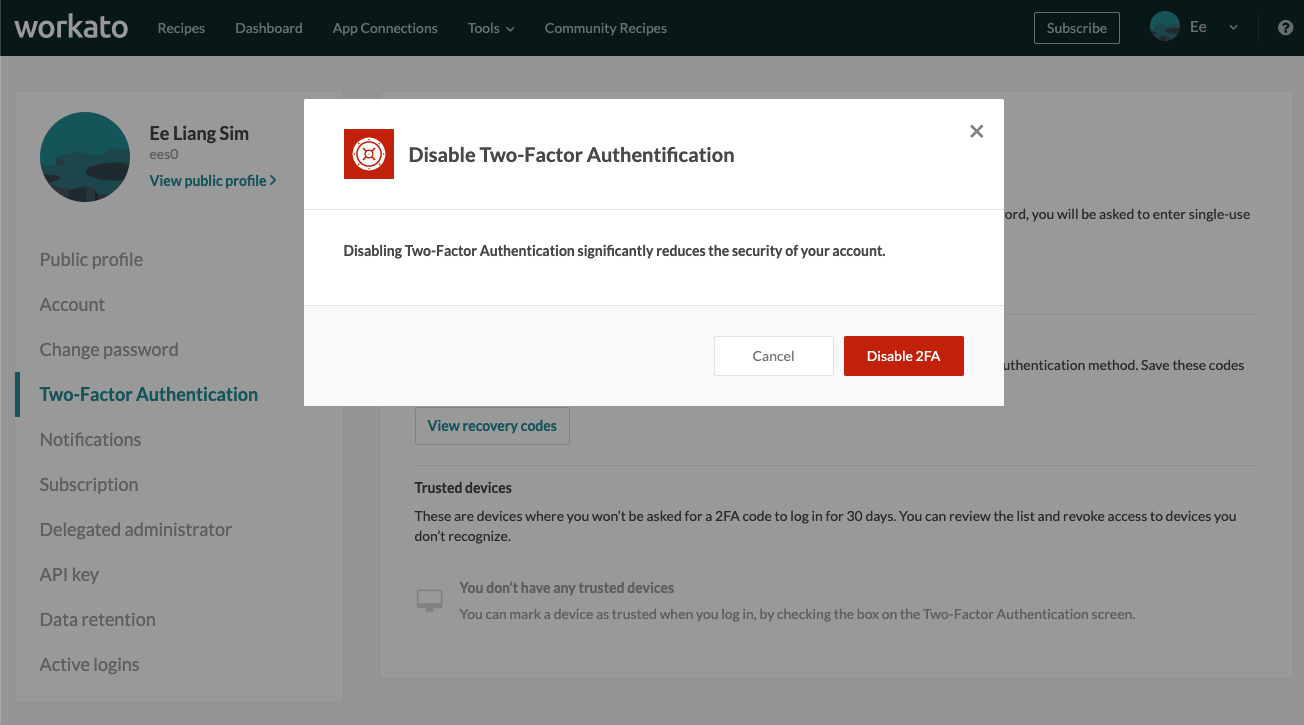Open the help icon in the top bar
Screen dimensions: 1304x725
pos(1285,27)
